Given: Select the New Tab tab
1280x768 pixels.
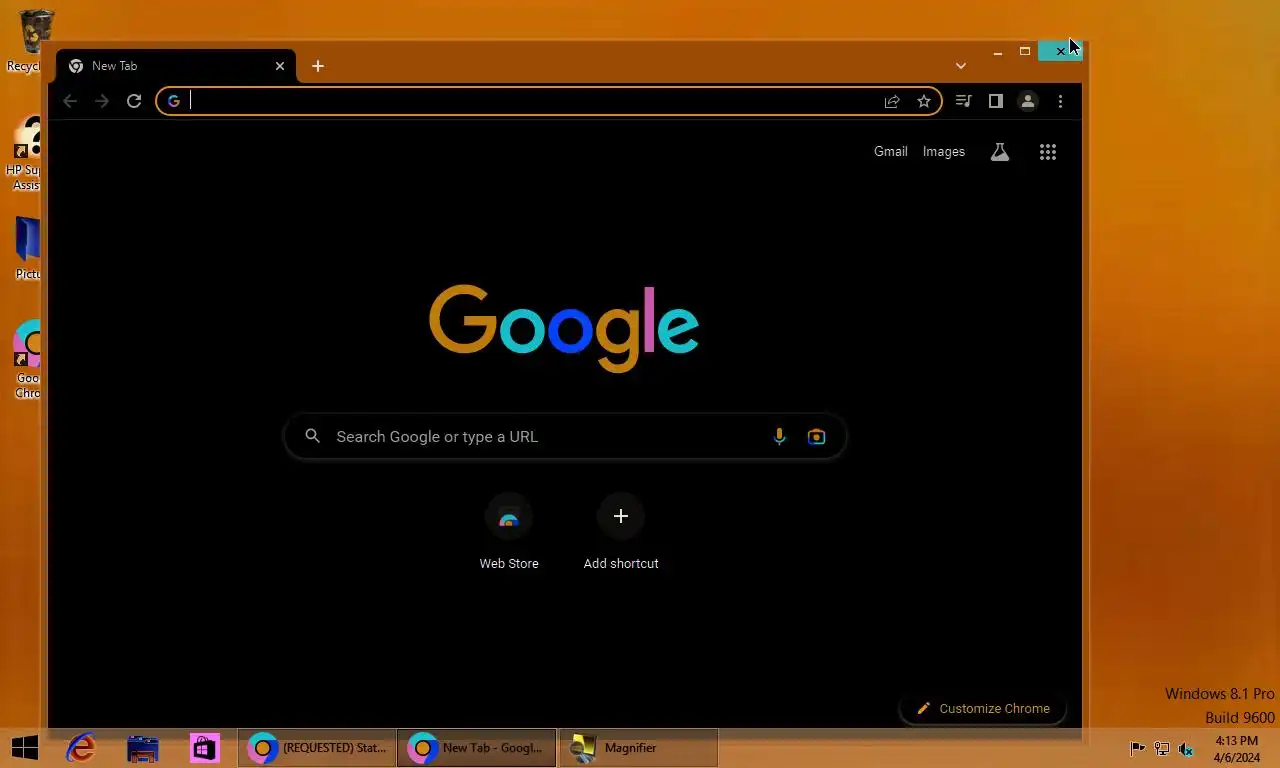Looking at the screenshot, I should tap(176, 66).
